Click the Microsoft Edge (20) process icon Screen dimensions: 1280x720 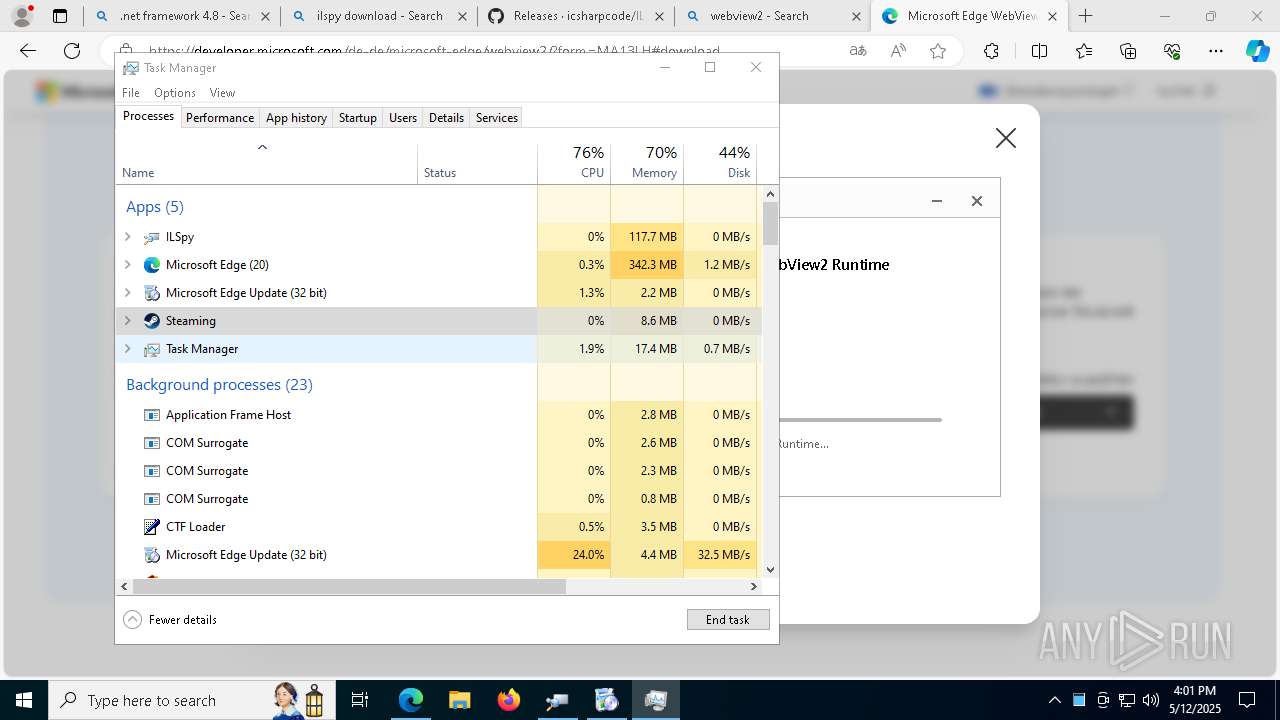pos(152,265)
